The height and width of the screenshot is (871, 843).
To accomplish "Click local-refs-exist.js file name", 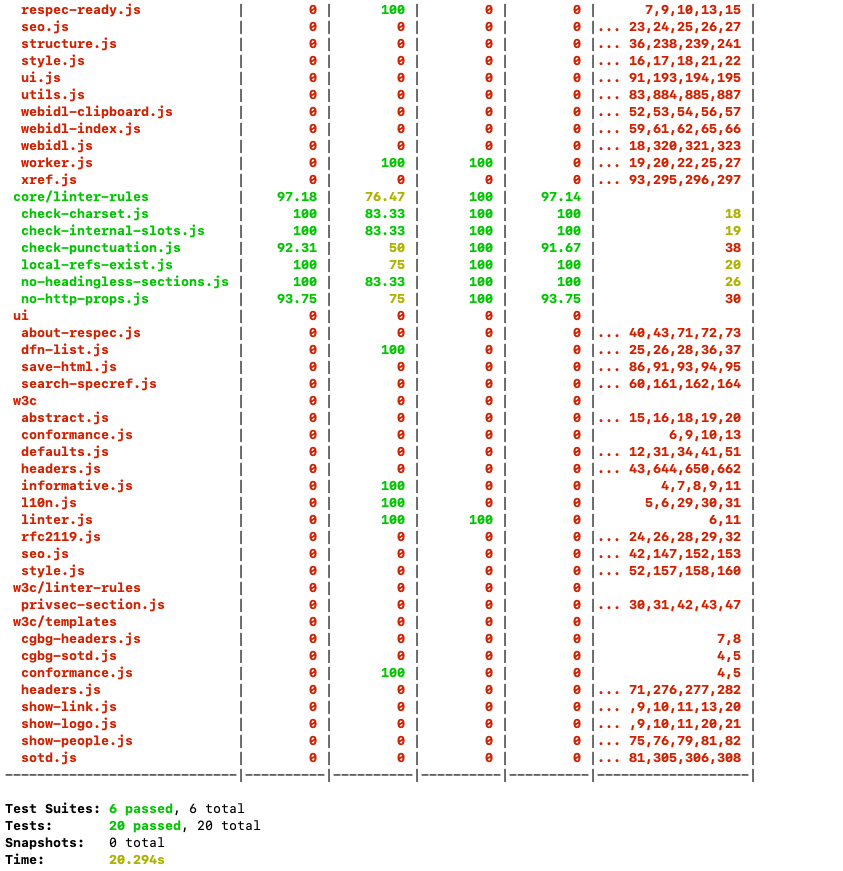I will point(97,265).
